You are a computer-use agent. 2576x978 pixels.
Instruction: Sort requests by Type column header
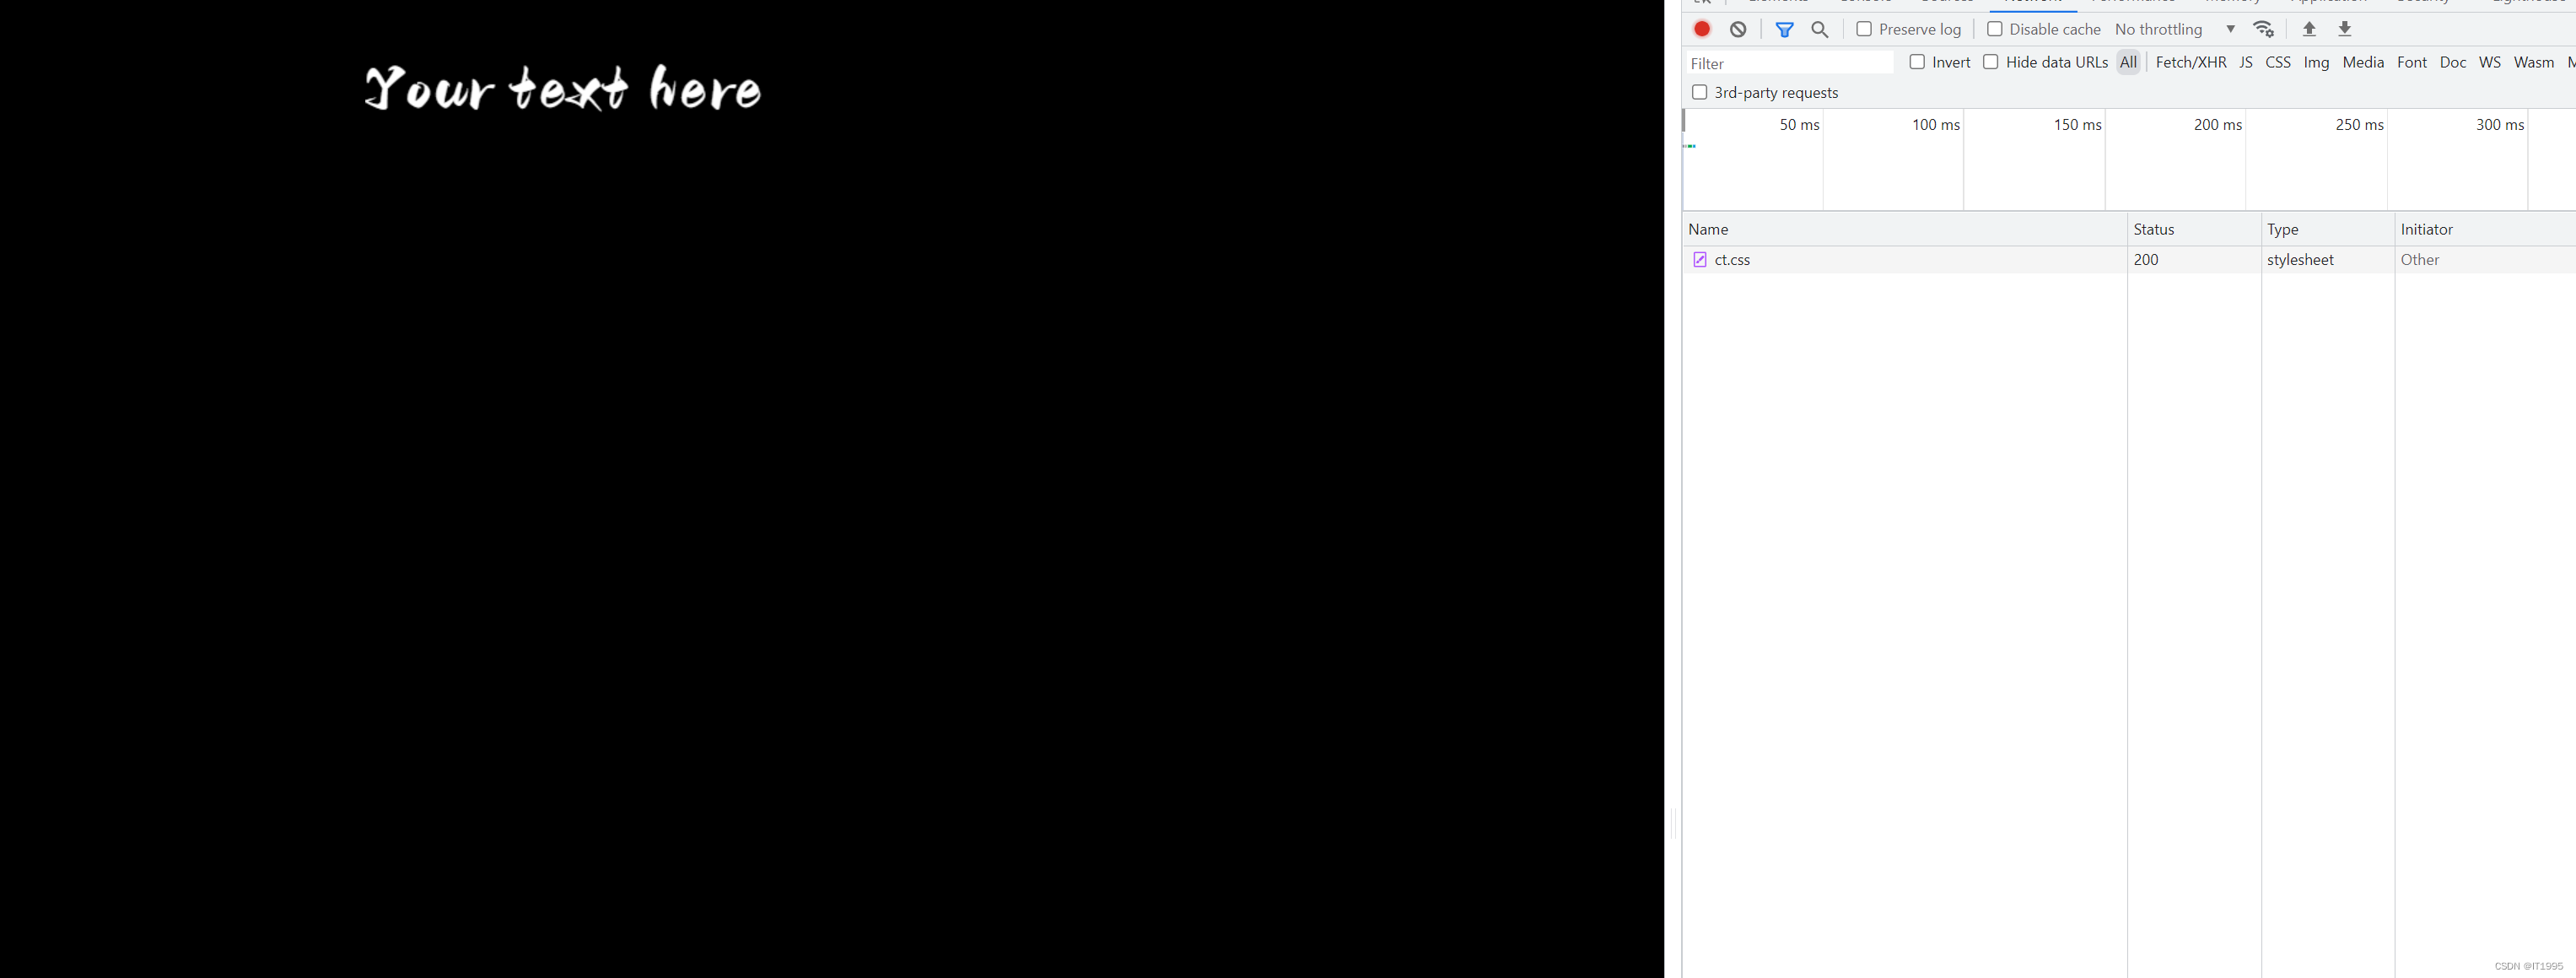[x=2328, y=229]
